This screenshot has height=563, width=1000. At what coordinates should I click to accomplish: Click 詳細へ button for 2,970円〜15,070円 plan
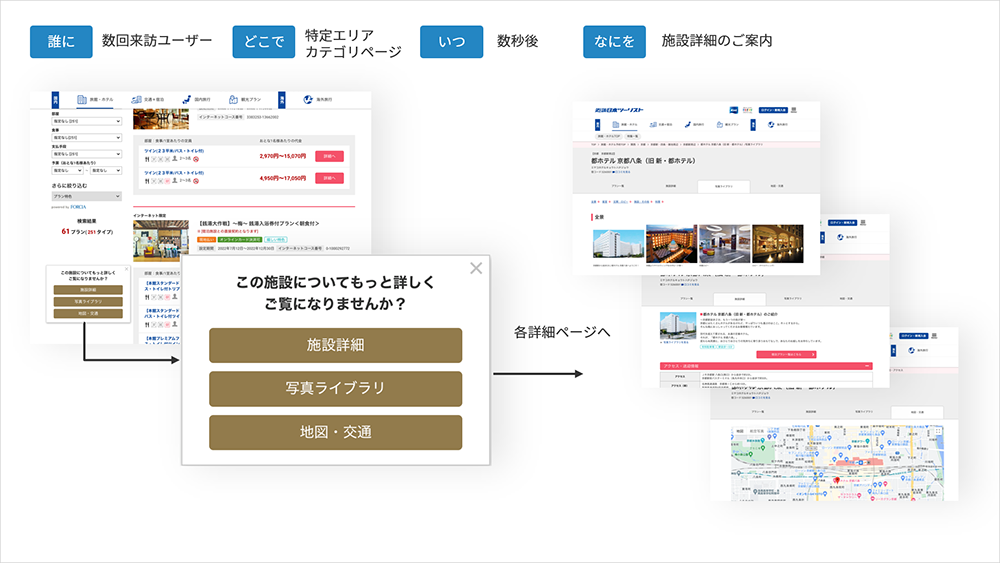(x=330, y=156)
